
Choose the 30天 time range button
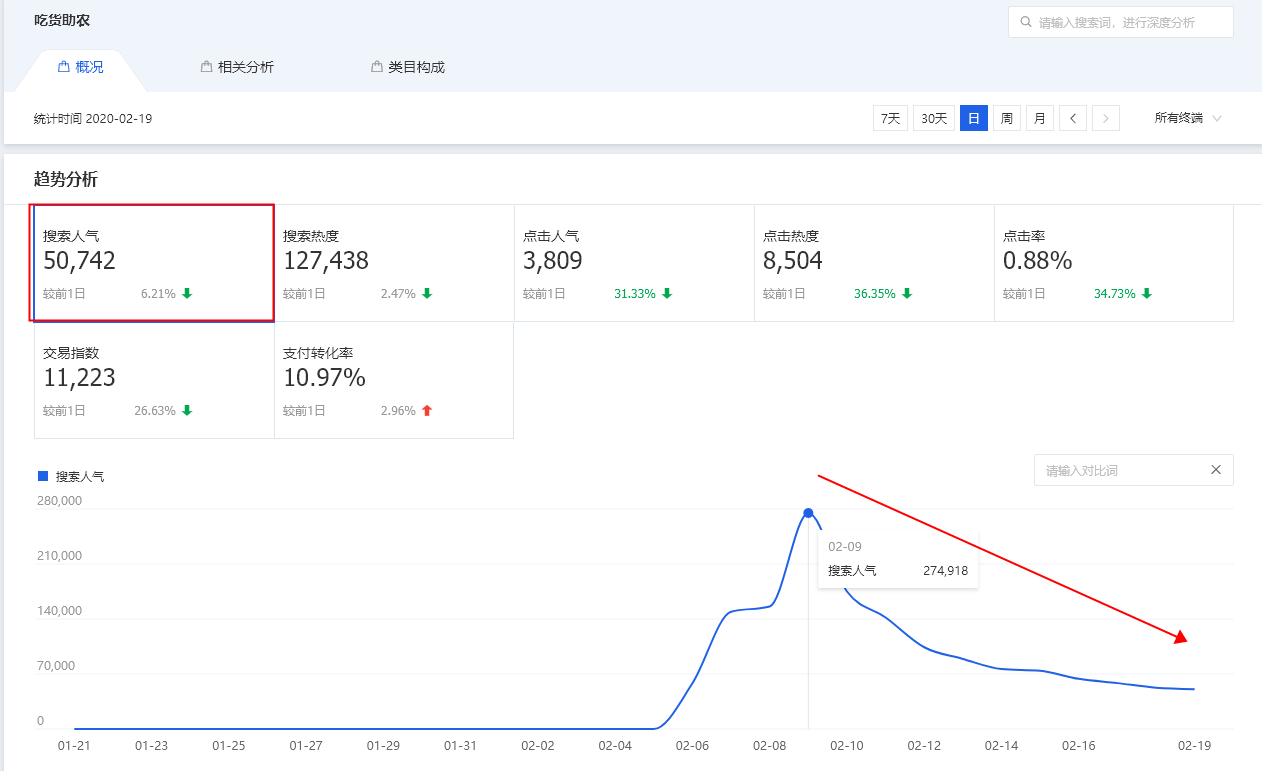tap(934, 118)
